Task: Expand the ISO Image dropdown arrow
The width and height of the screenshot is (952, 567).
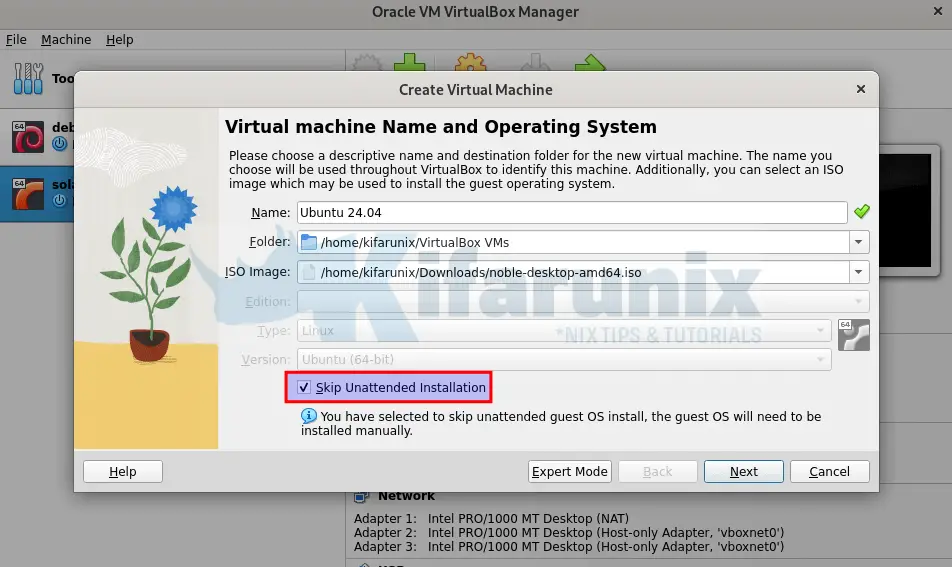Action: point(858,272)
